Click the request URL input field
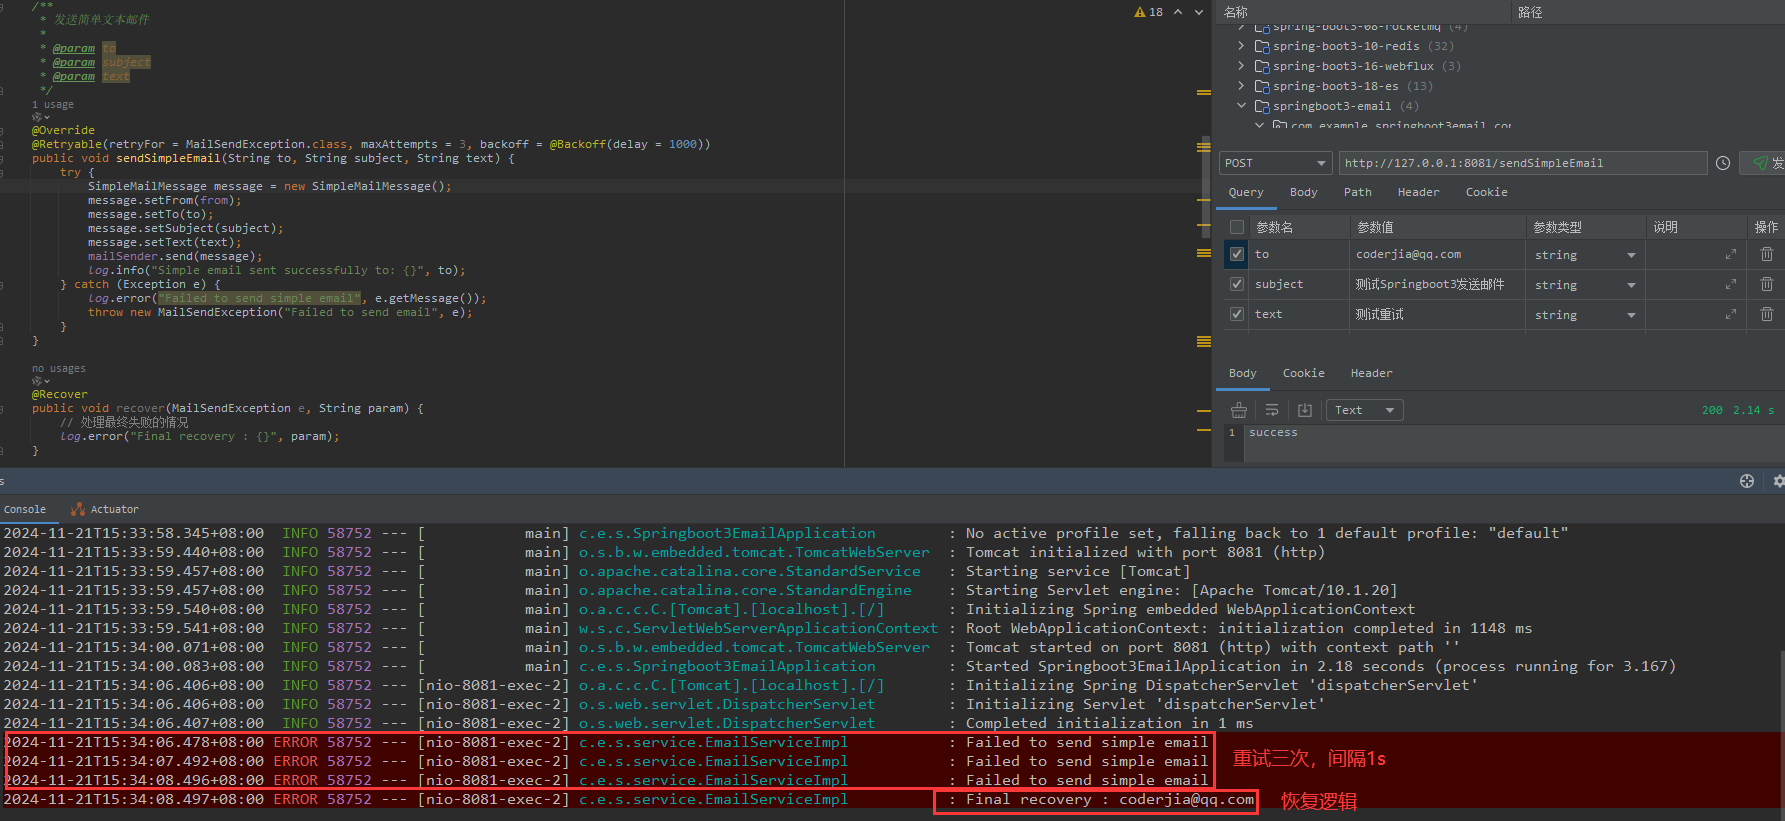This screenshot has height=821, width=1785. point(1523,163)
